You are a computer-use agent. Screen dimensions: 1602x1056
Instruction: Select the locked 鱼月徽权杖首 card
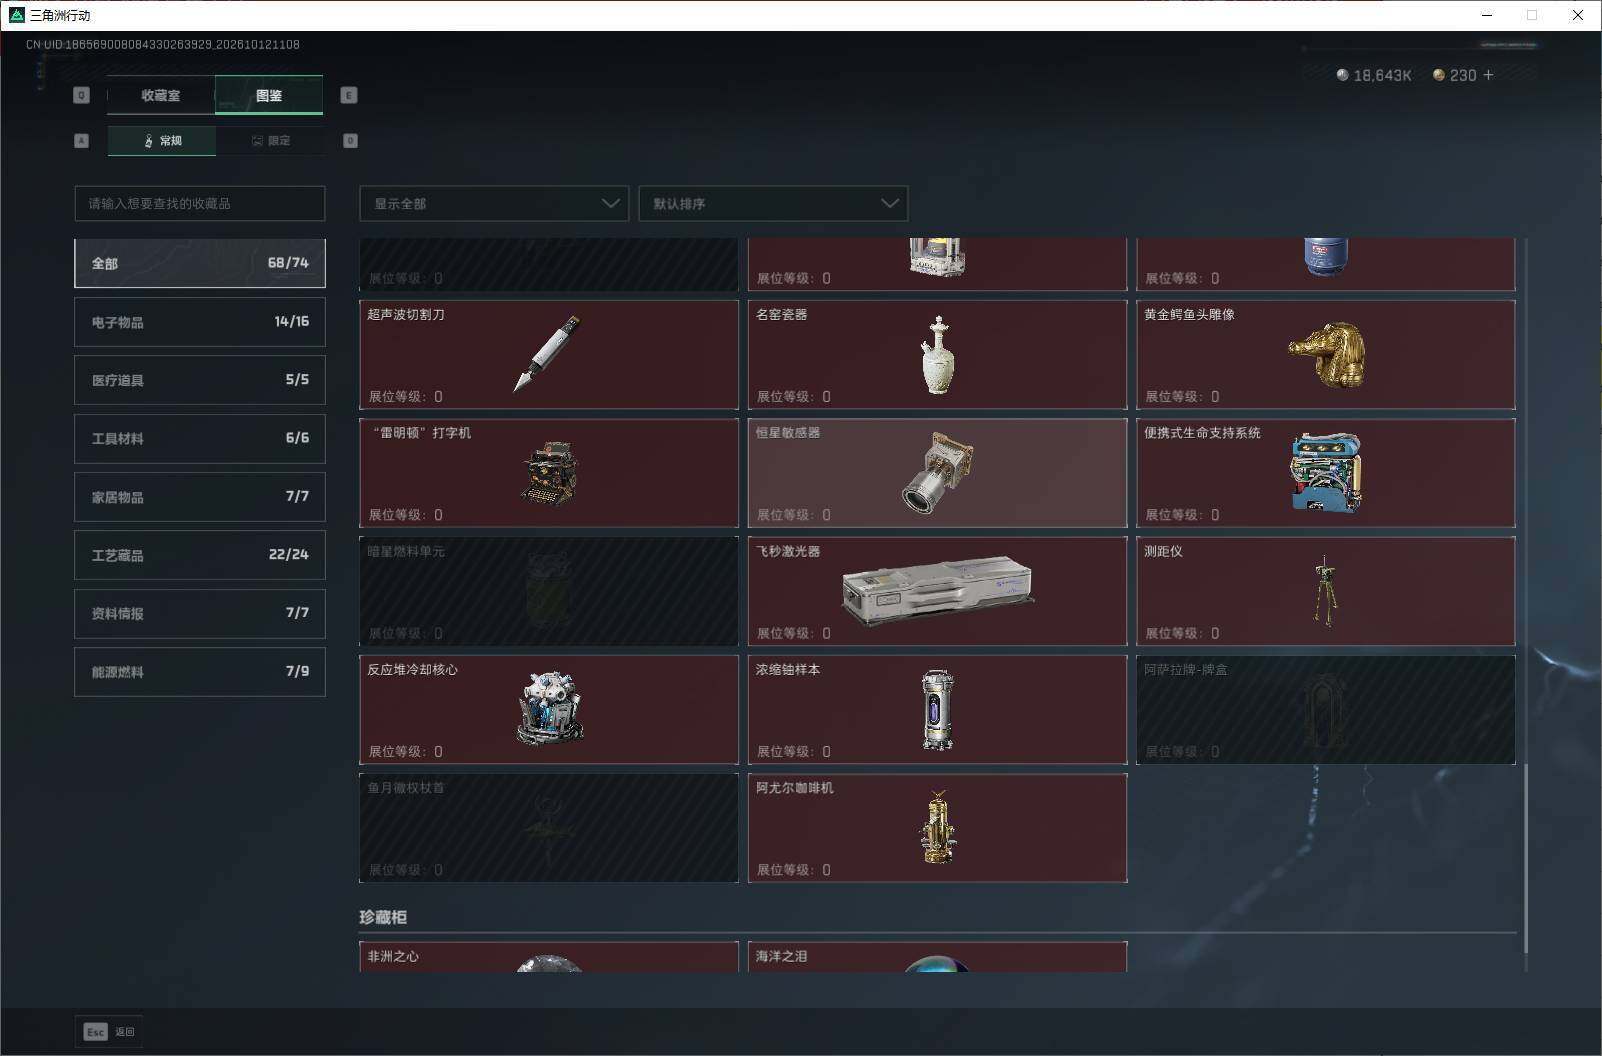[549, 827]
